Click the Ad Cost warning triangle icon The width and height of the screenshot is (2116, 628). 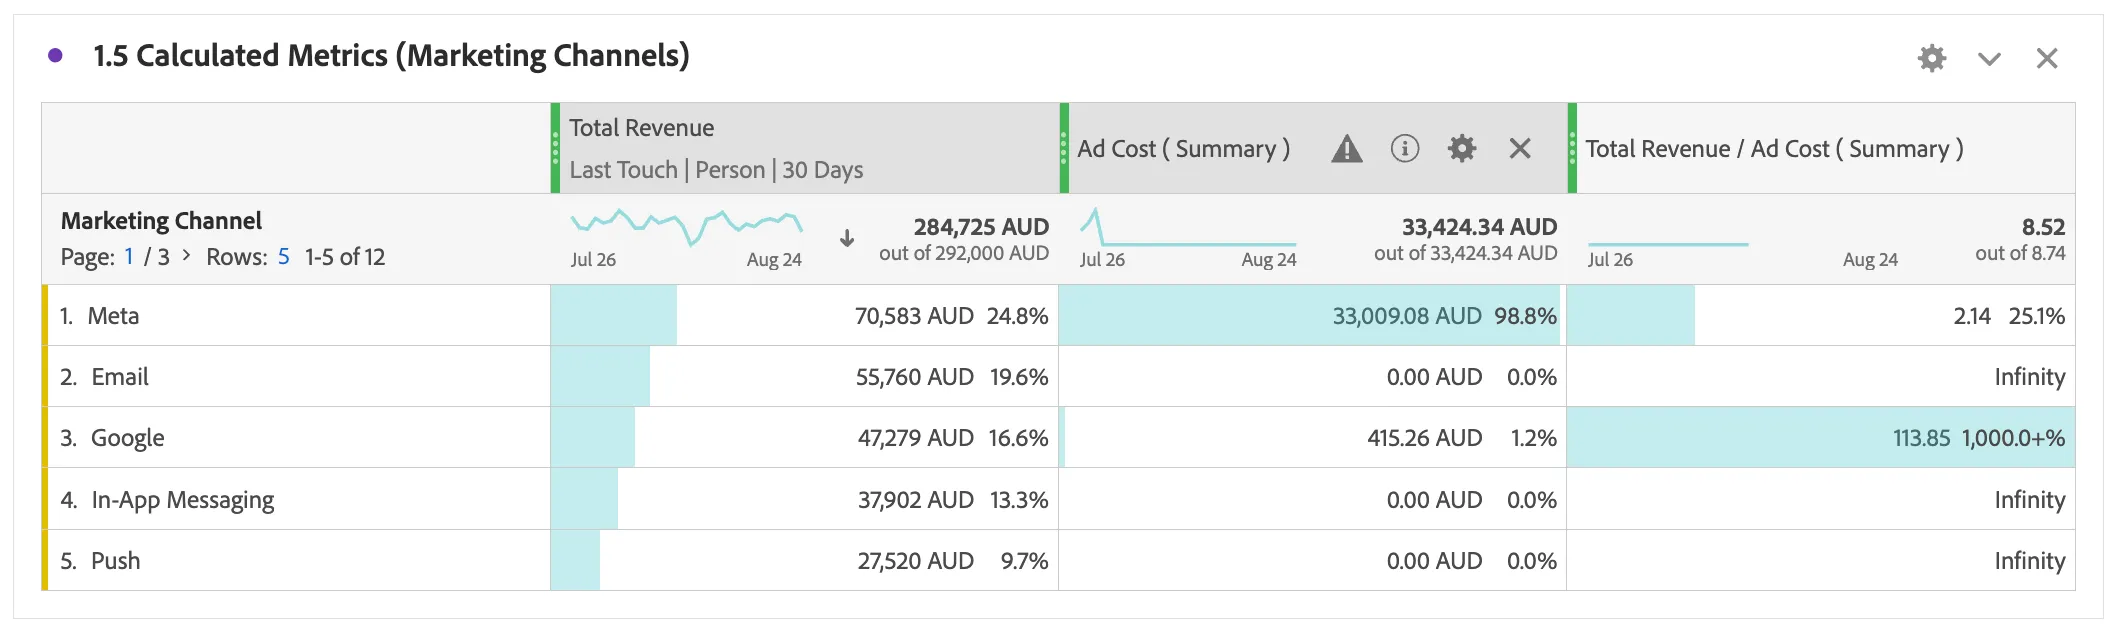coord(1347,149)
